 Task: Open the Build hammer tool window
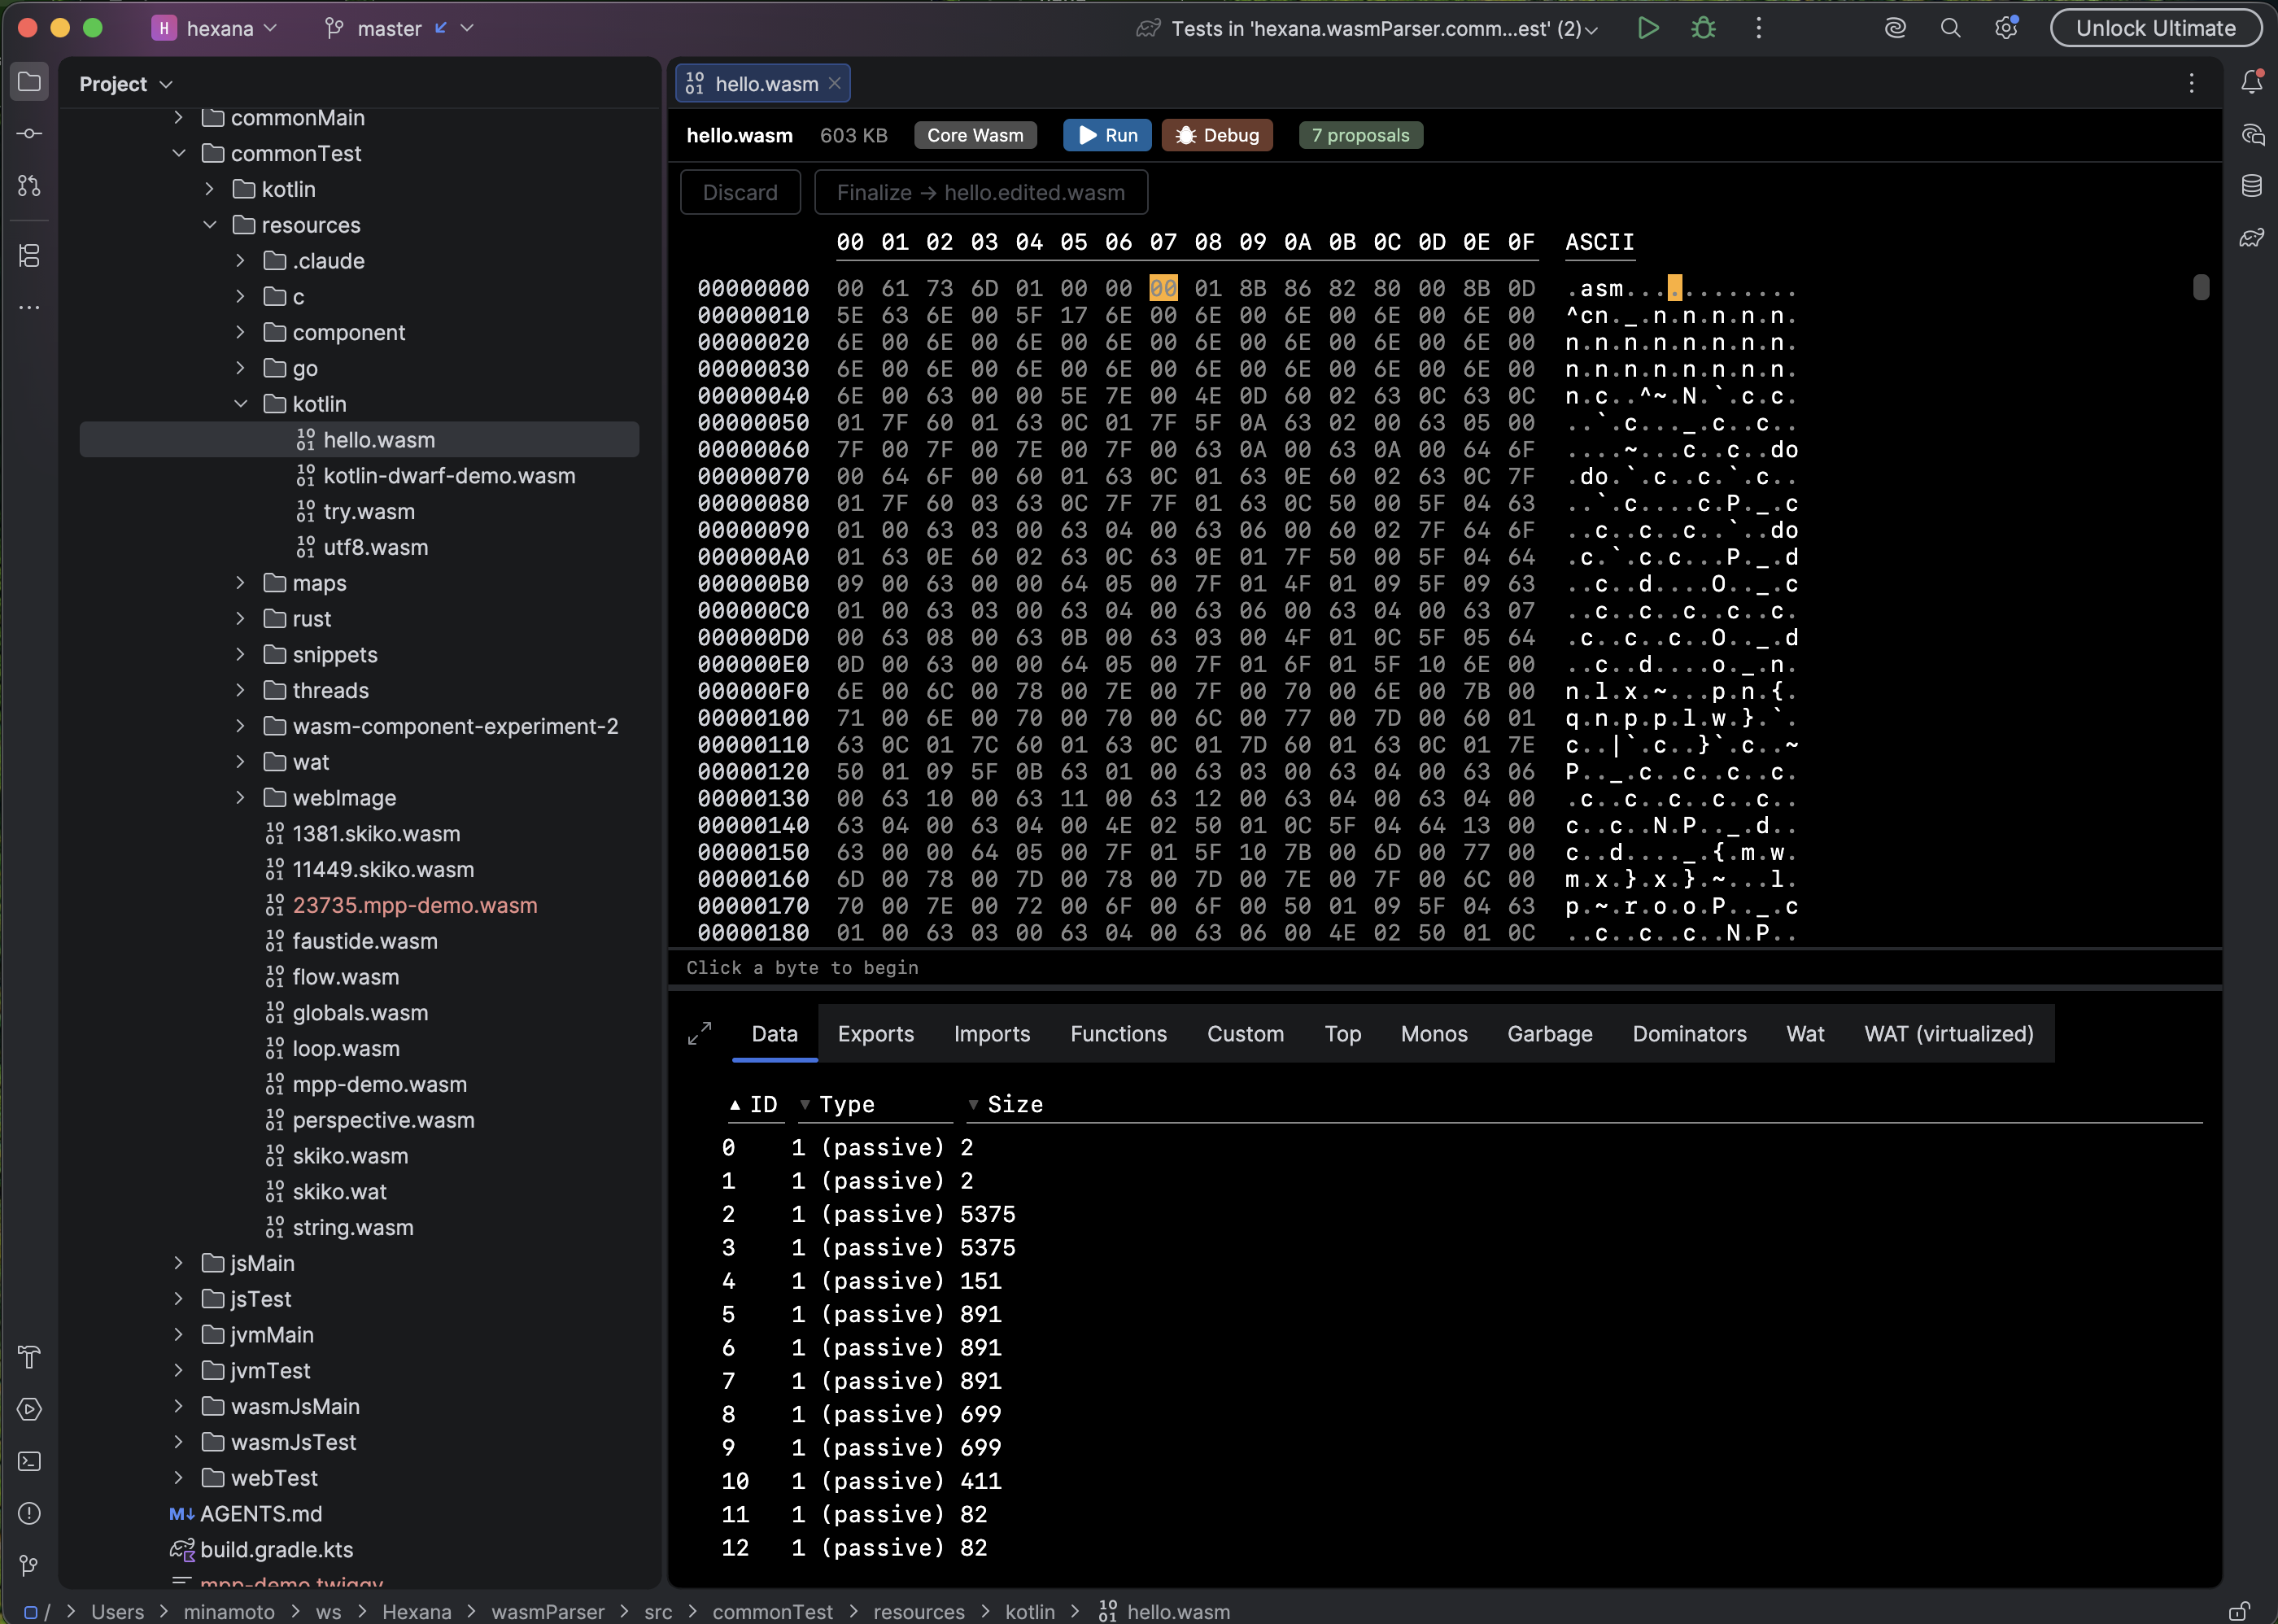coord(29,1357)
